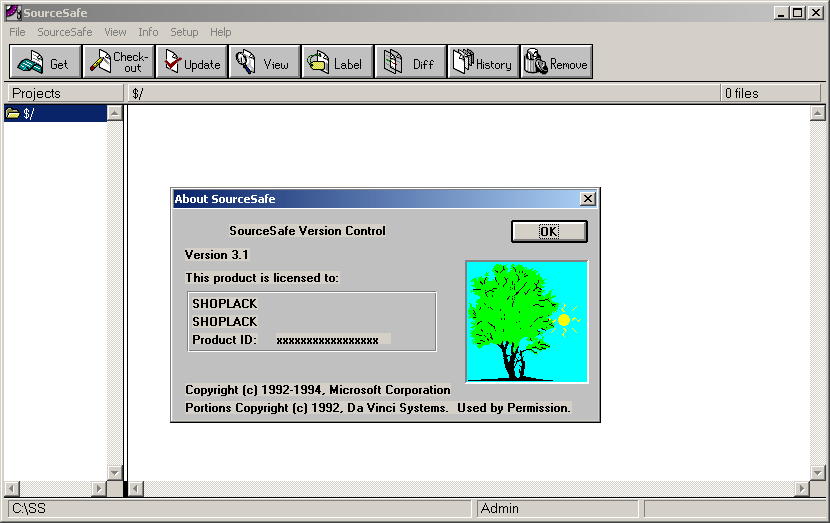Image resolution: width=830 pixels, height=523 pixels.
Task: Click the View toolbar button
Action: pos(265,62)
